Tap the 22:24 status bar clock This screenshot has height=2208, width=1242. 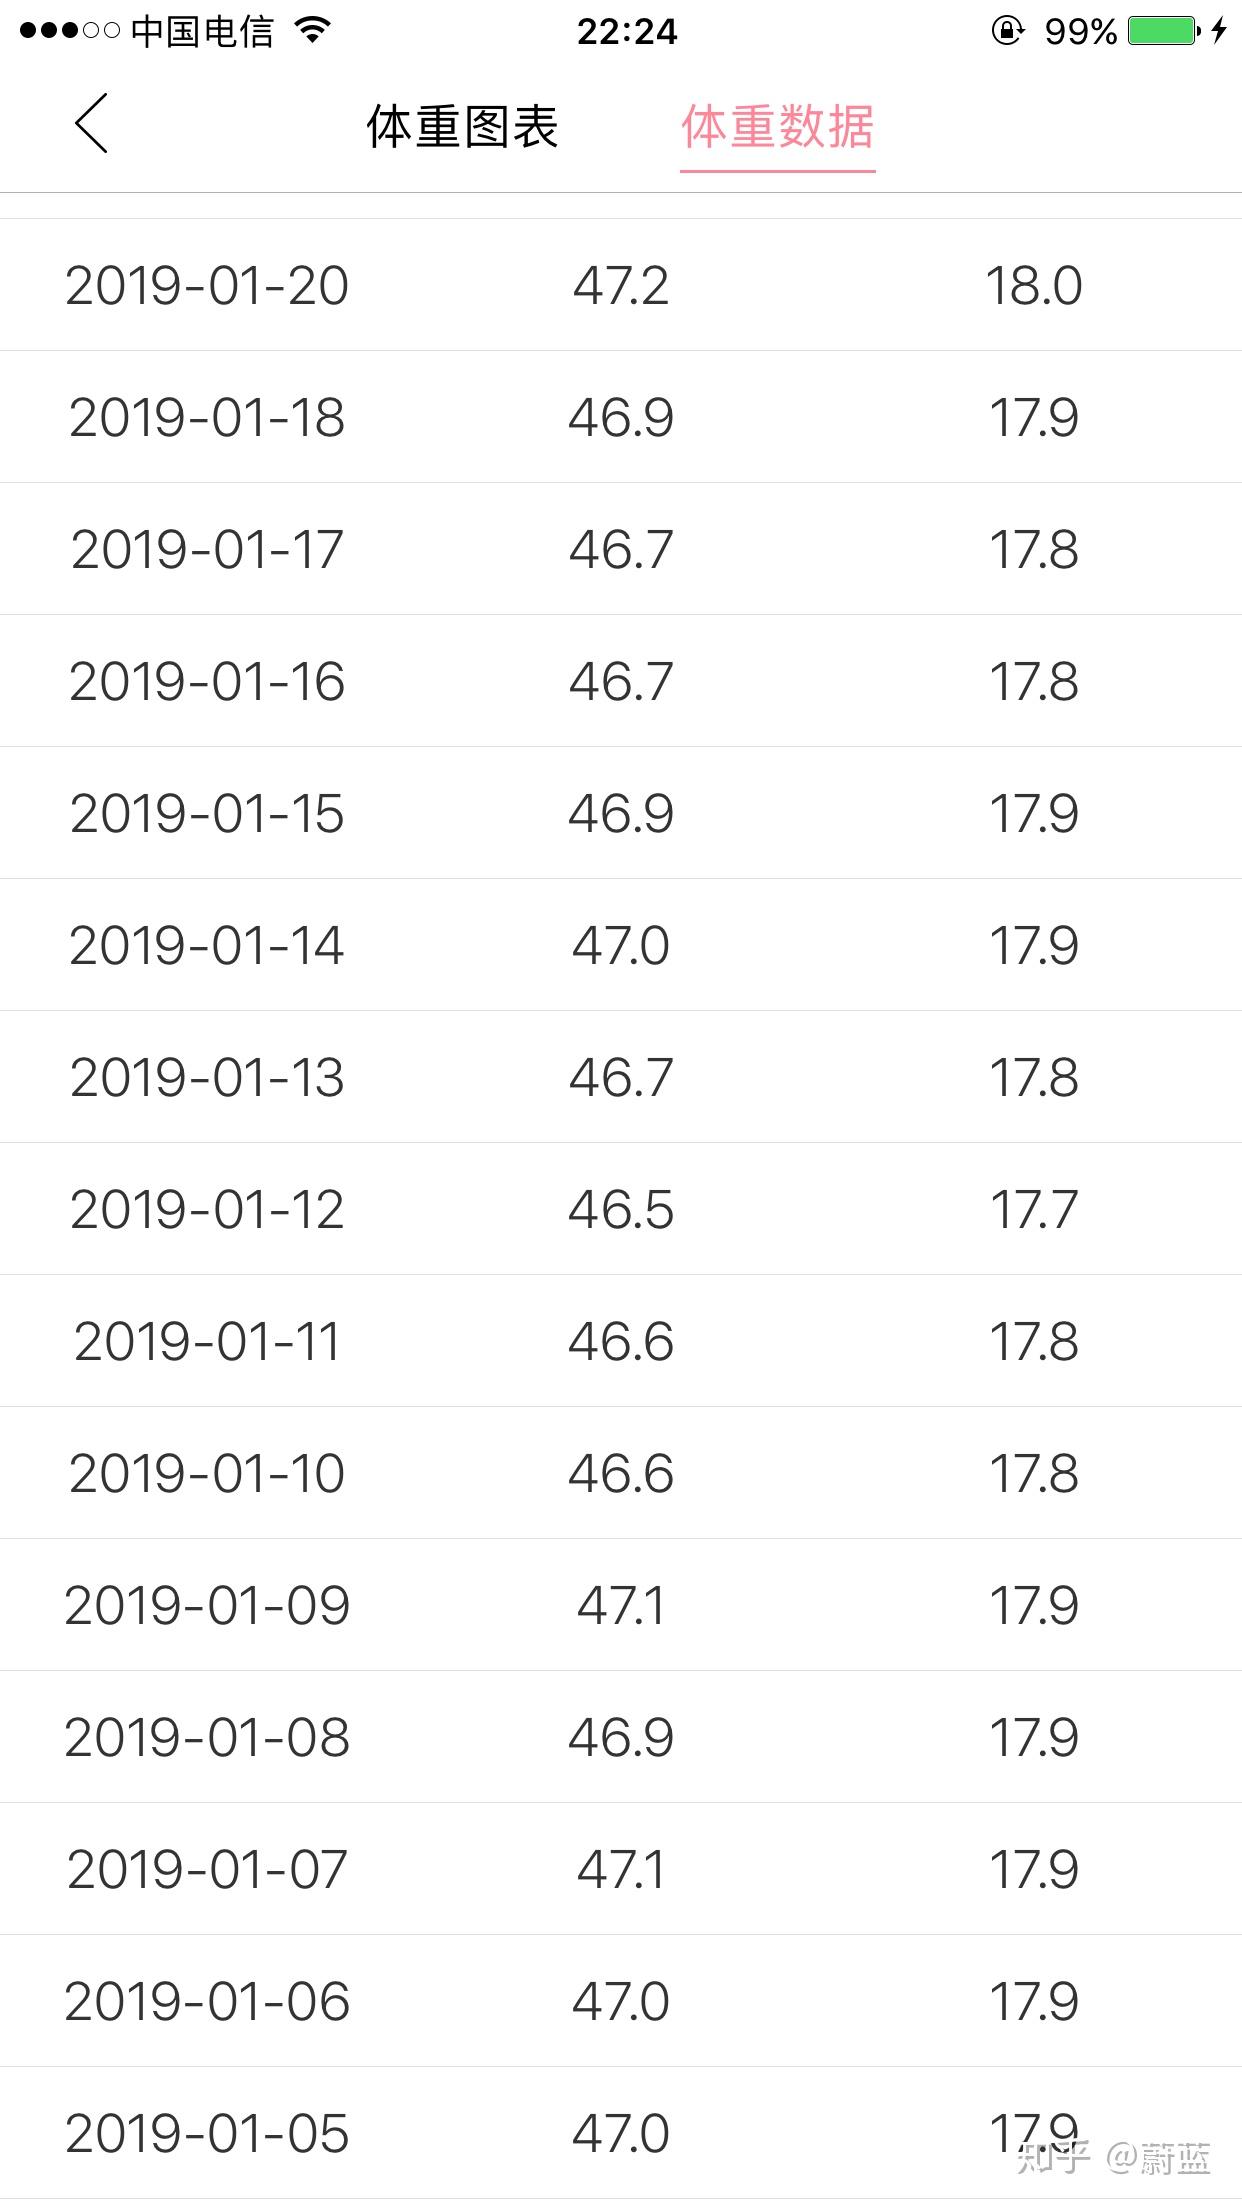pyautogui.click(x=627, y=31)
